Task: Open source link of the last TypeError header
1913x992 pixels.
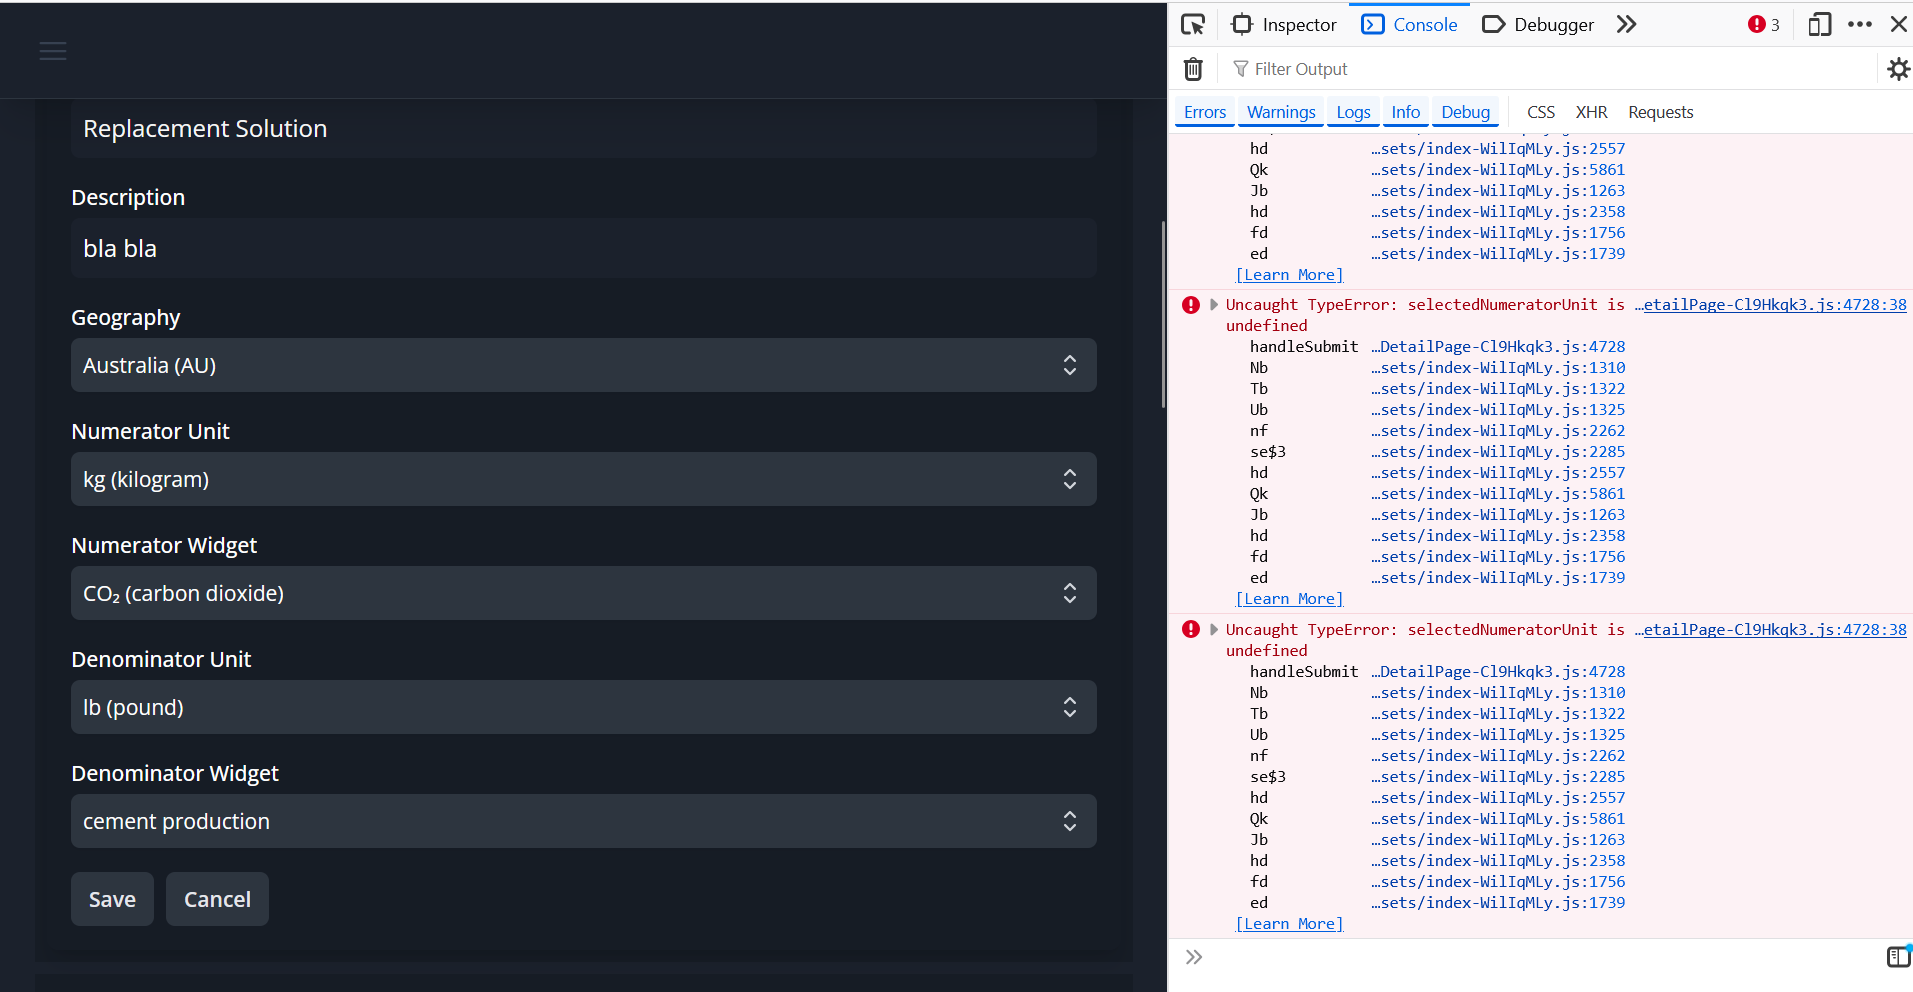Action: (1770, 630)
